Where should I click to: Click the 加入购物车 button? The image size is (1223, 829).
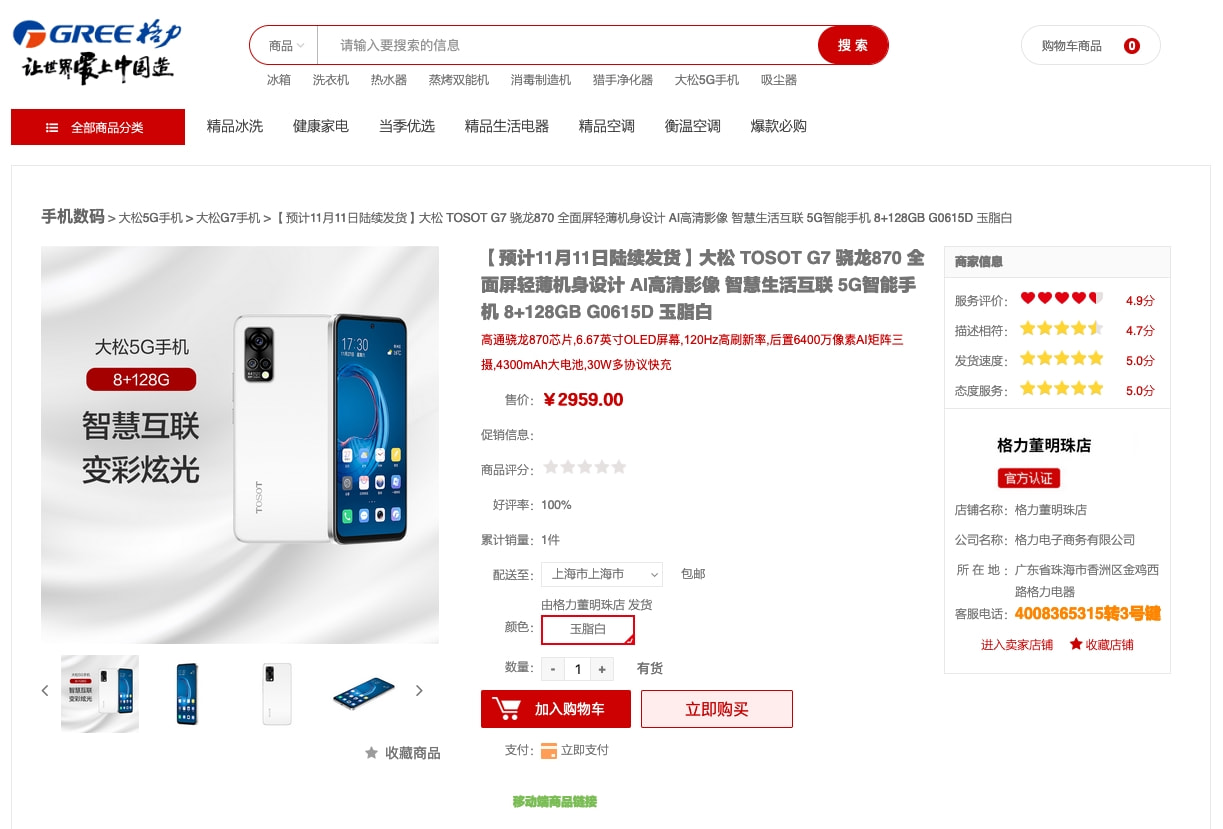556,709
